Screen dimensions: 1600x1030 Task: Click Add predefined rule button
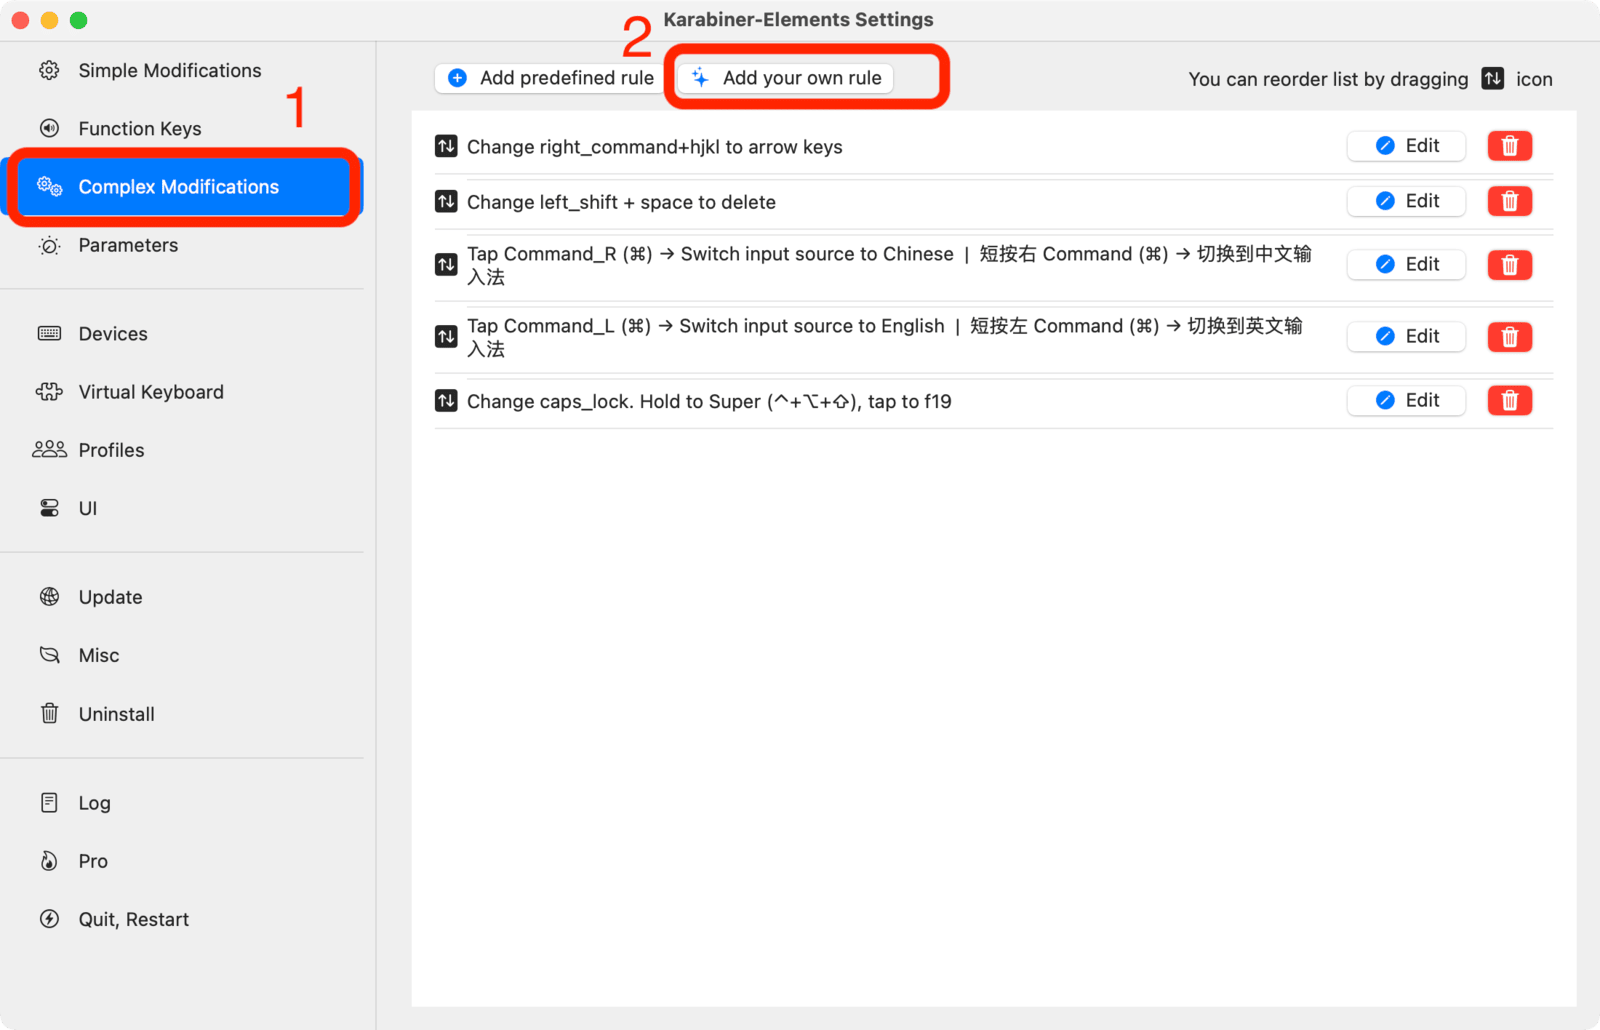550,78
